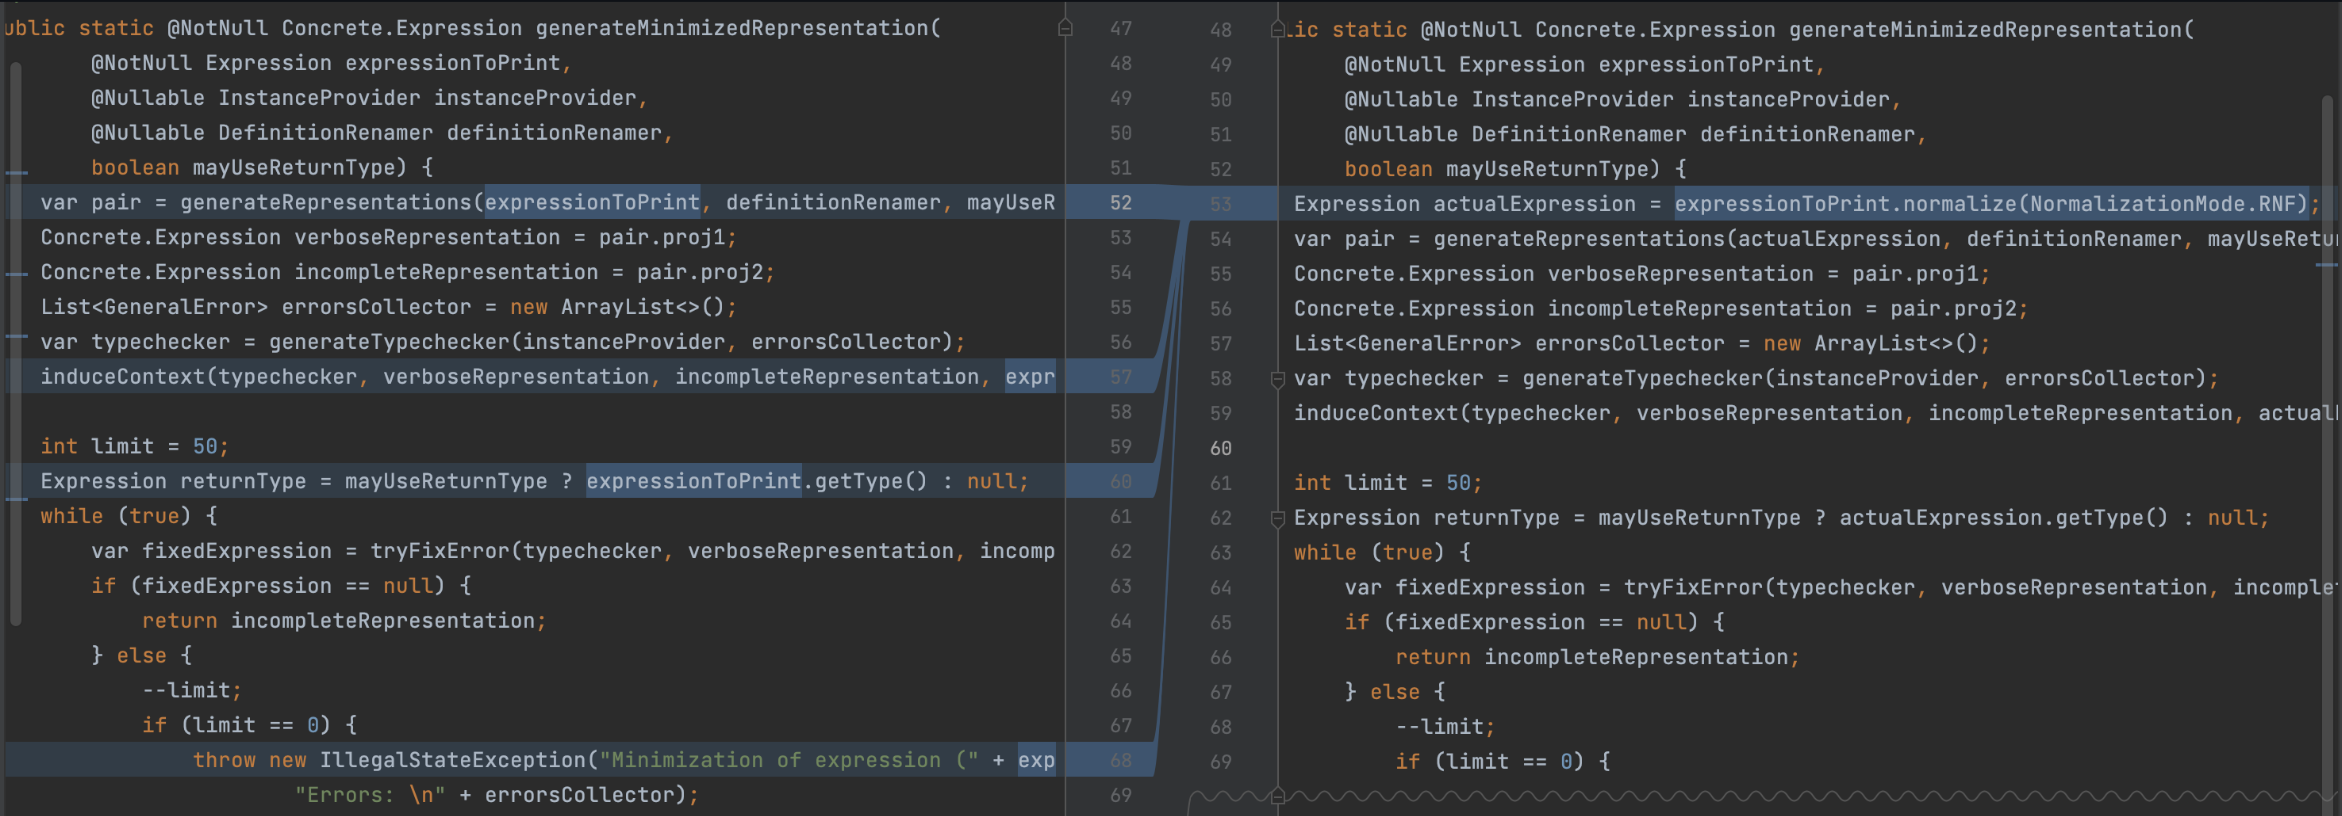Select left line number 52 in gutter
This screenshot has height=816, width=2342.
[1121, 203]
